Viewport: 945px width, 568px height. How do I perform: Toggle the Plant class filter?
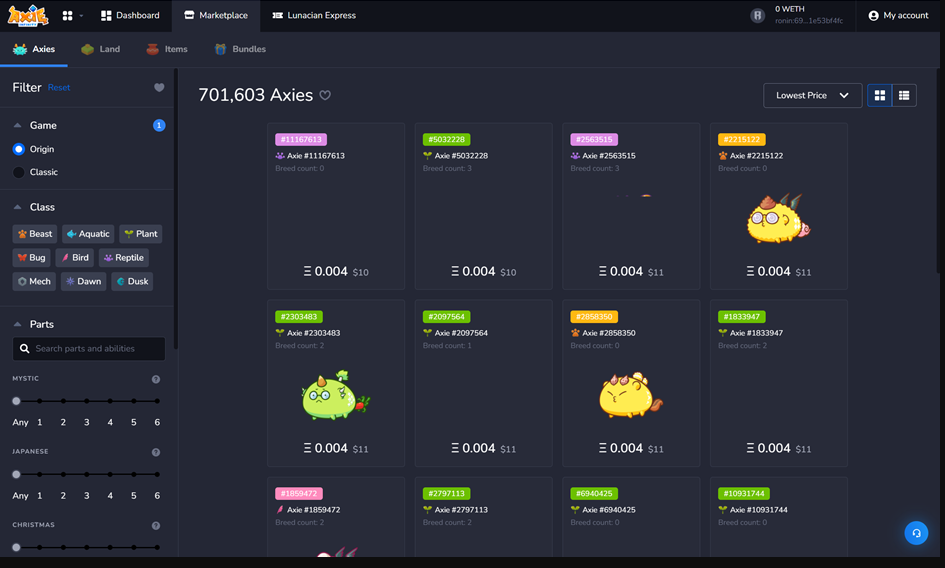(x=140, y=234)
